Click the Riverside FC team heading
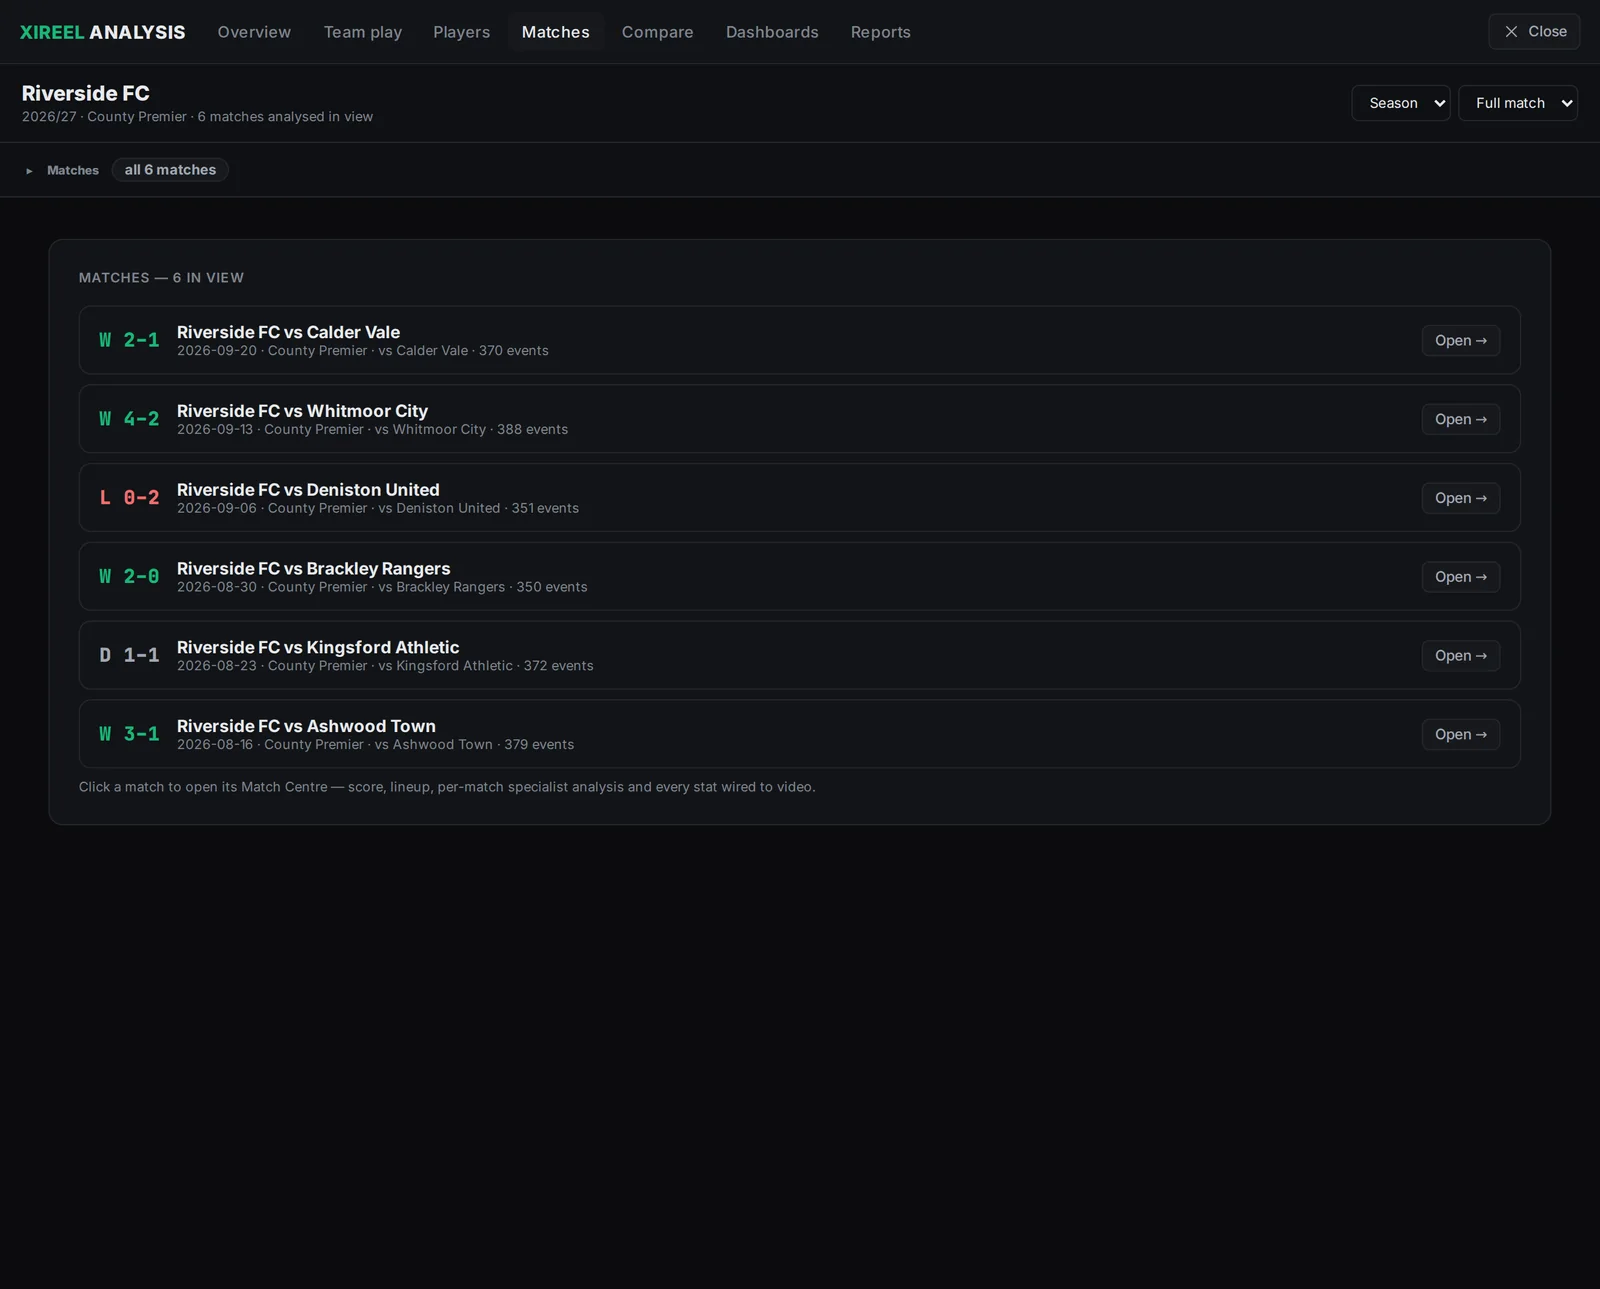This screenshot has width=1600, height=1289. [86, 93]
